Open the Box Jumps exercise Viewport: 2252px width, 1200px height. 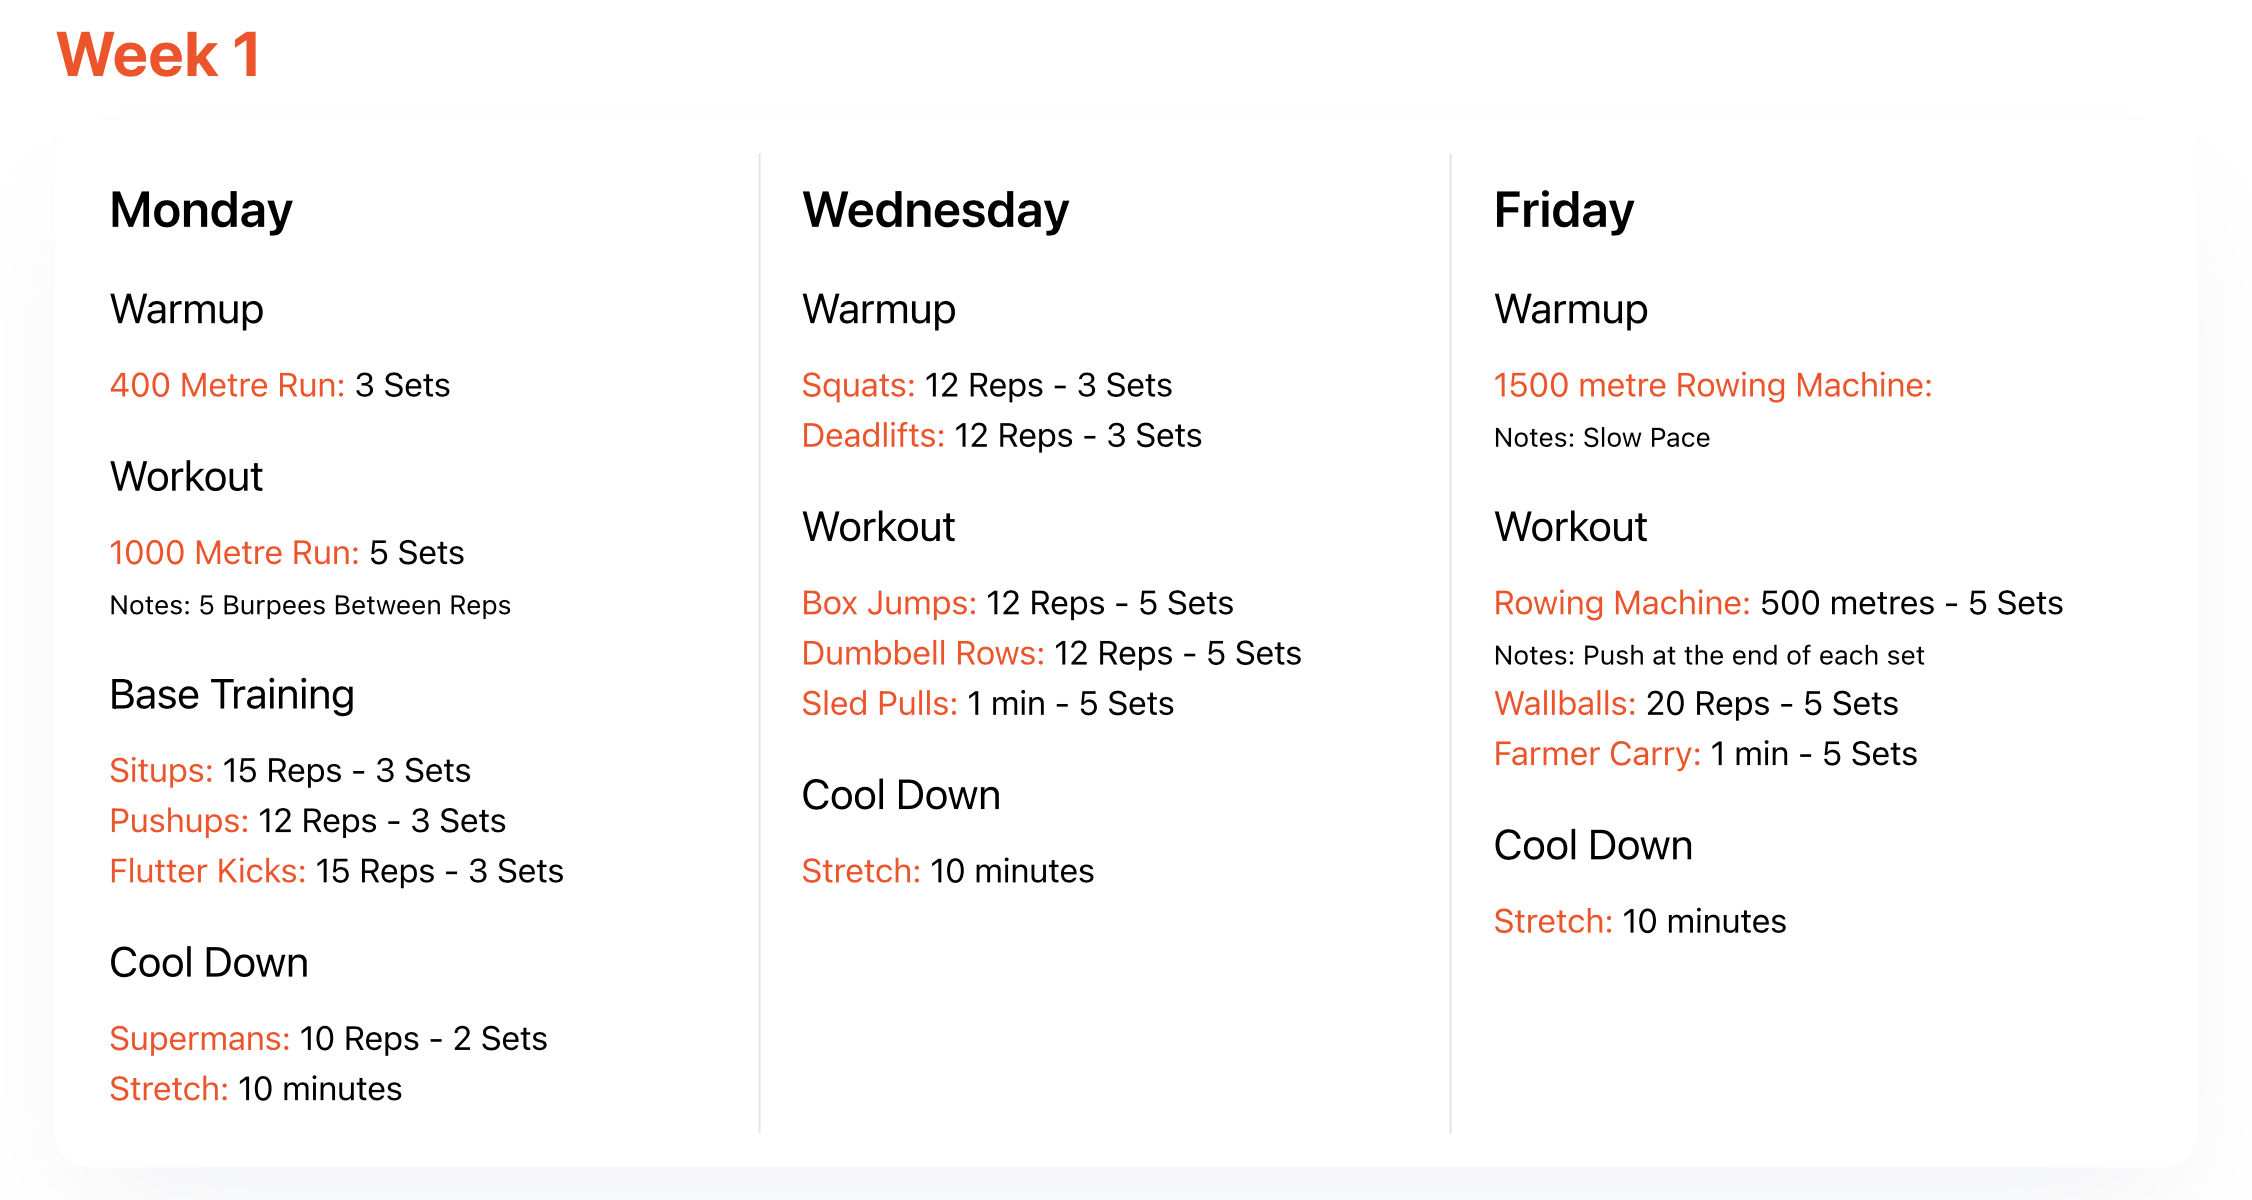[889, 603]
